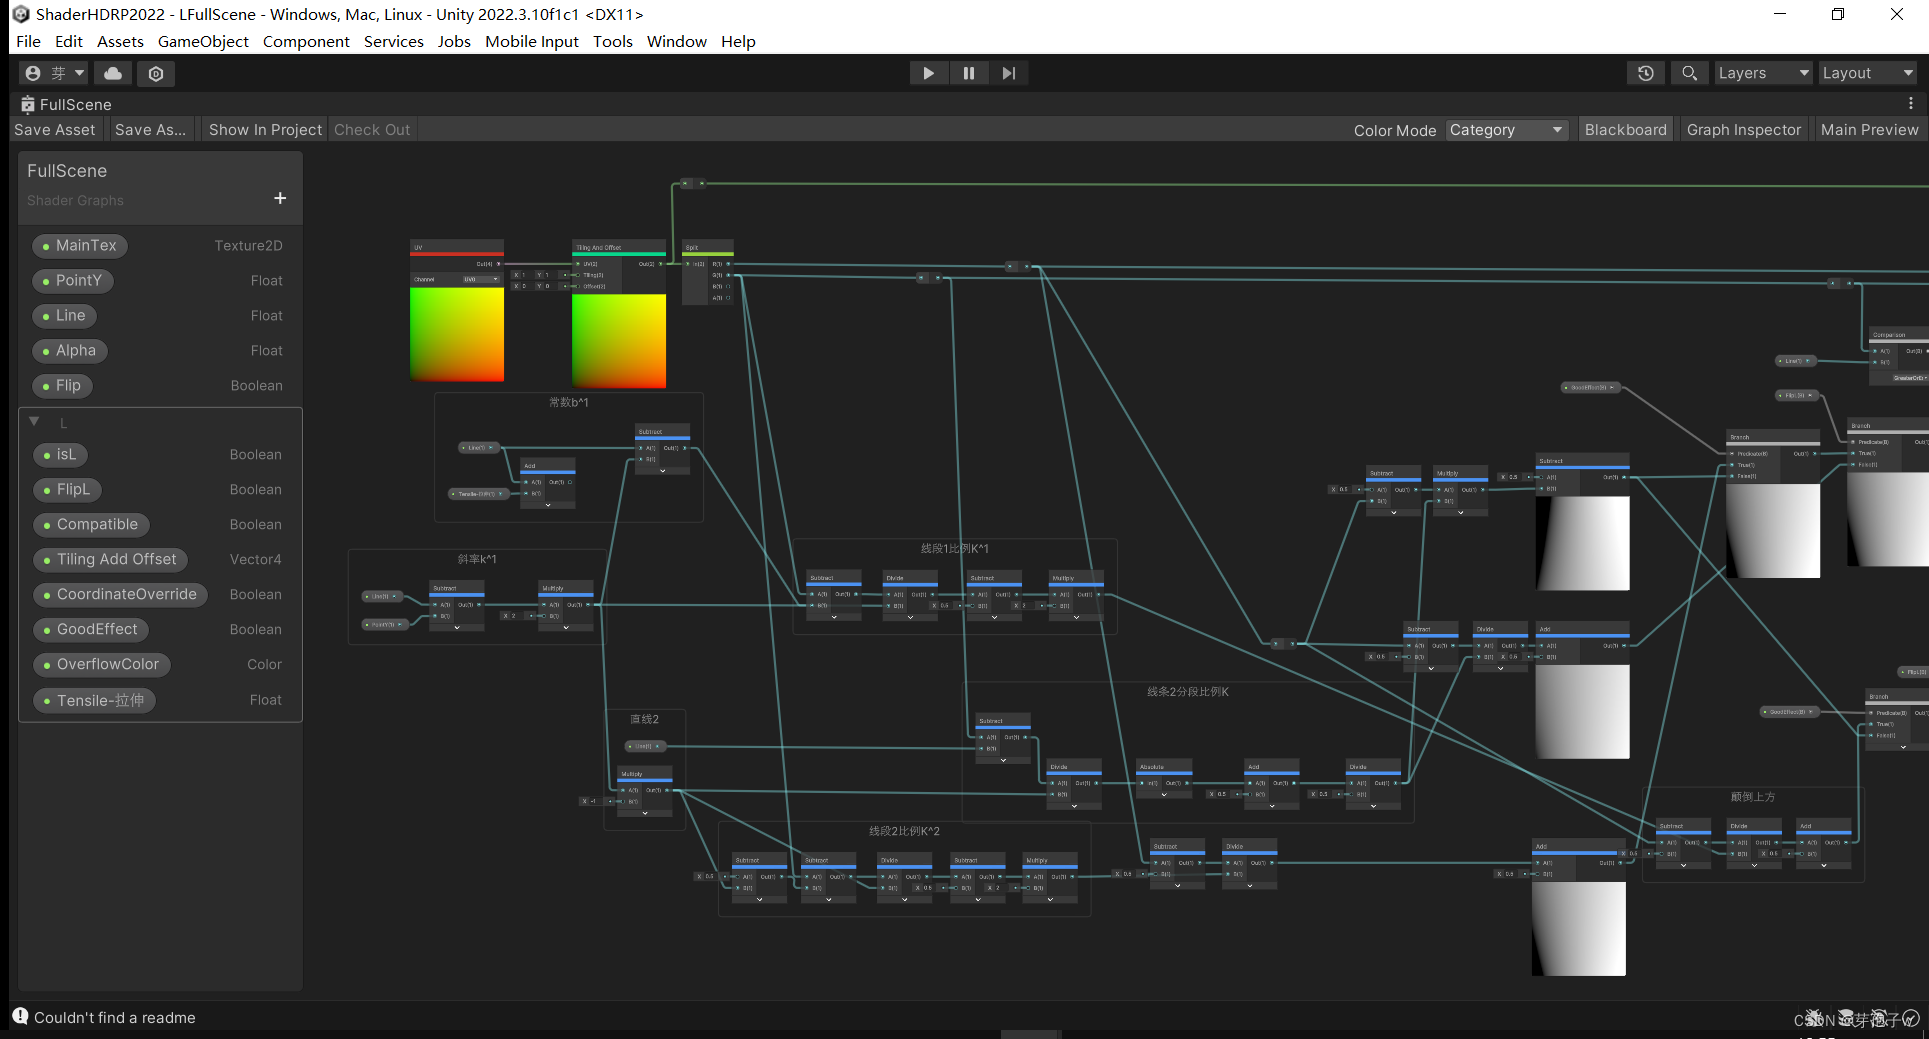
Task: Open Undo History icon
Action: (x=1646, y=73)
